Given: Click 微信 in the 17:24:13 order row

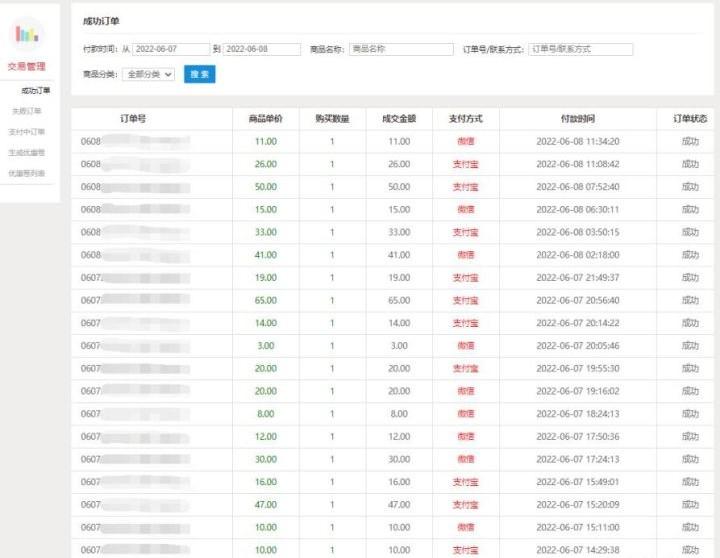Looking at the screenshot, I should [x=466, y=459].
